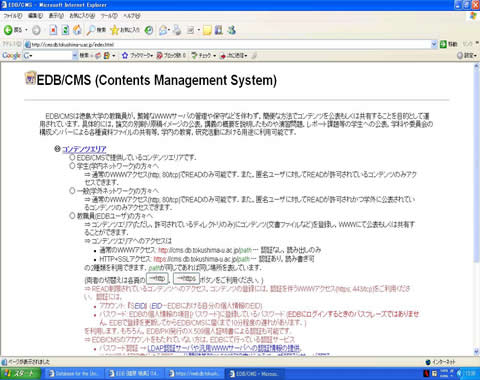
Task: Open the コンテンツエリア link
Action: coord(84,149)
